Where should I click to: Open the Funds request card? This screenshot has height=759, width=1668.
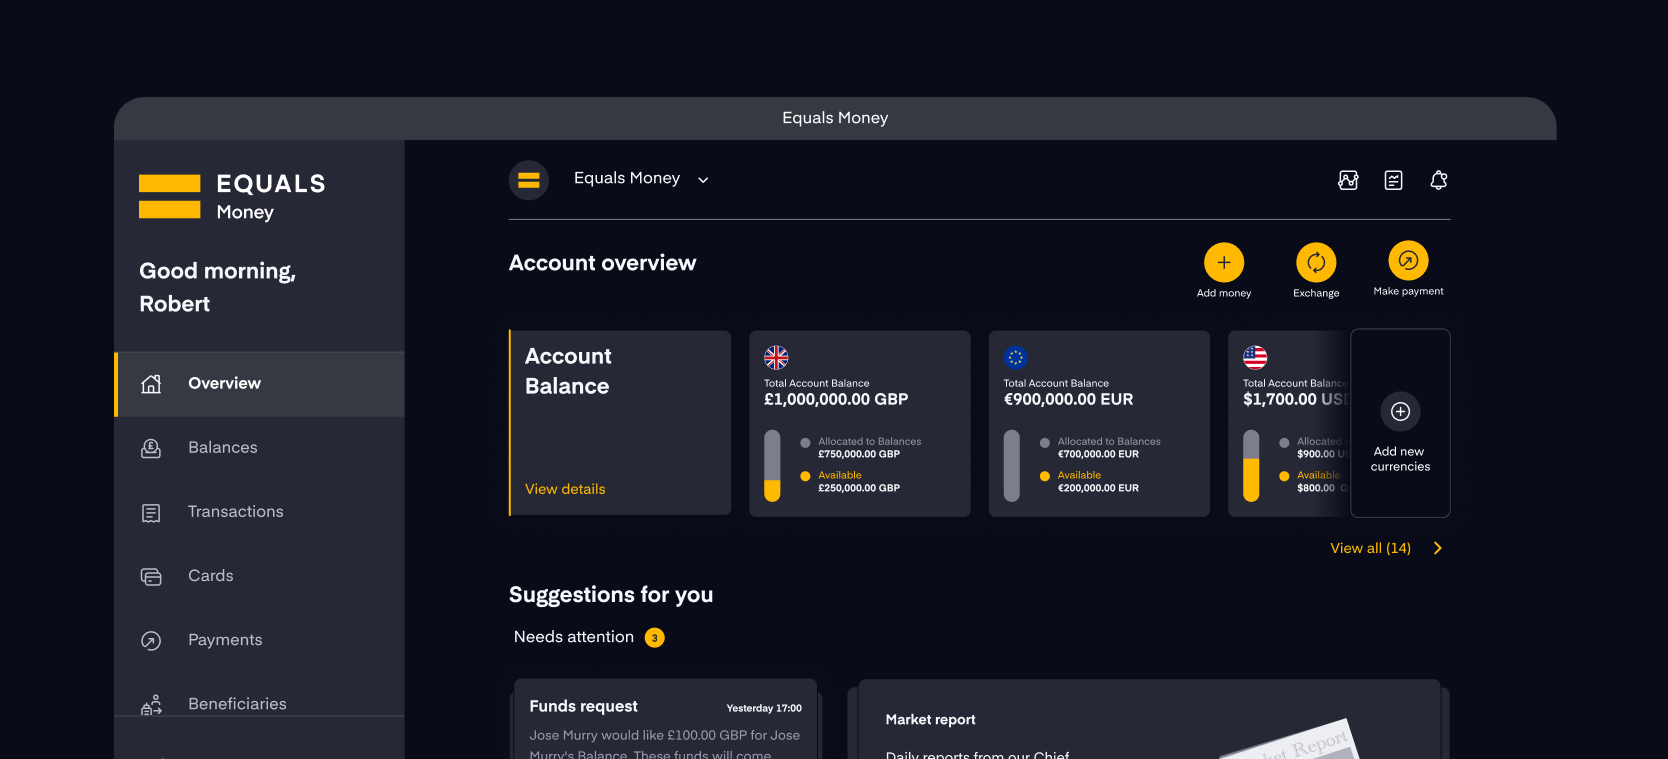click(x=666, y=719)
